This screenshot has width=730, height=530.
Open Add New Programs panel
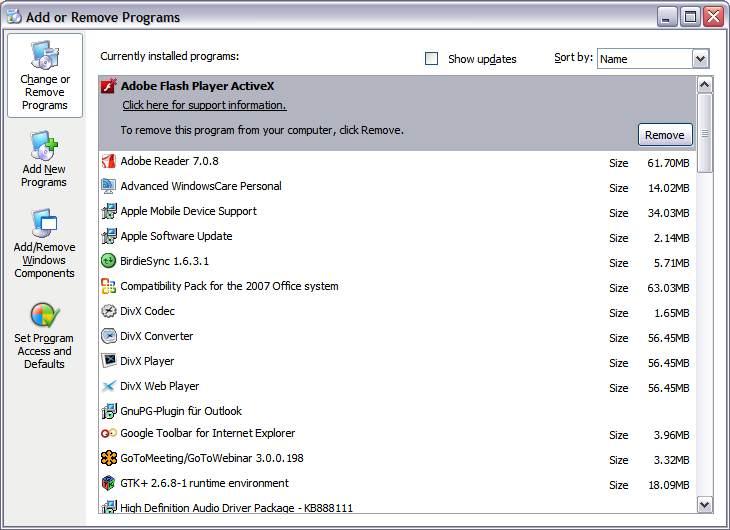44,160
